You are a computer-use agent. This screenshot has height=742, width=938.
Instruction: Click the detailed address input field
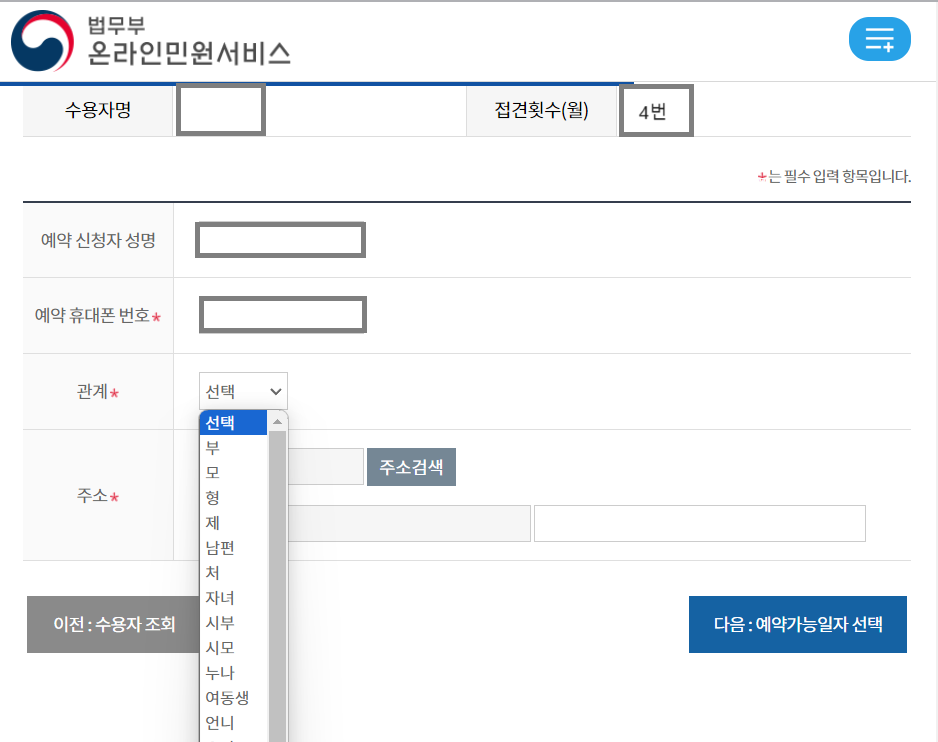pyautogui.click(x=699, y=523)
